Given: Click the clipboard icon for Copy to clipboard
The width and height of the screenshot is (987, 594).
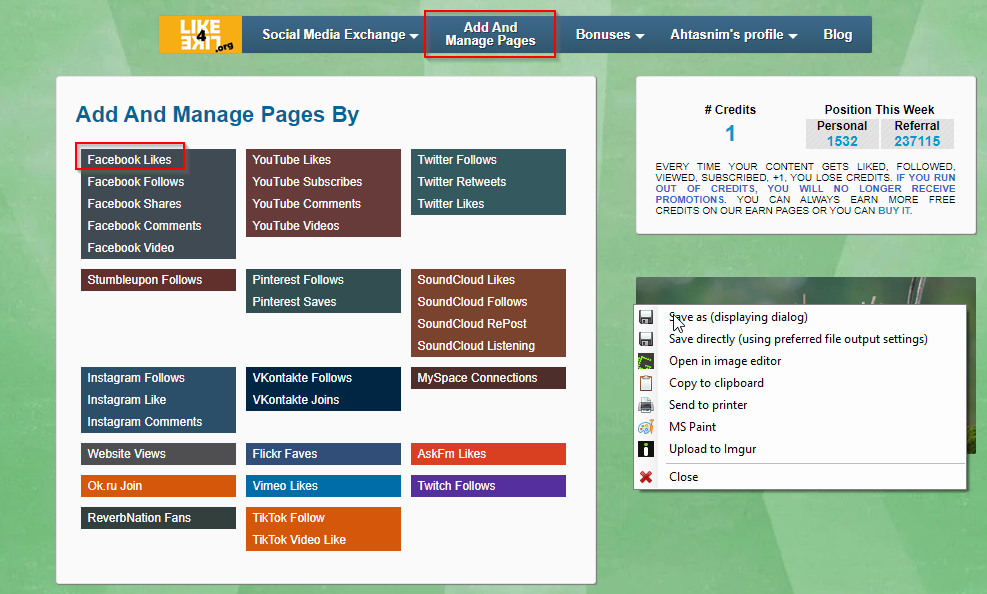Looking at the screenshot, I should click(646, 383).
